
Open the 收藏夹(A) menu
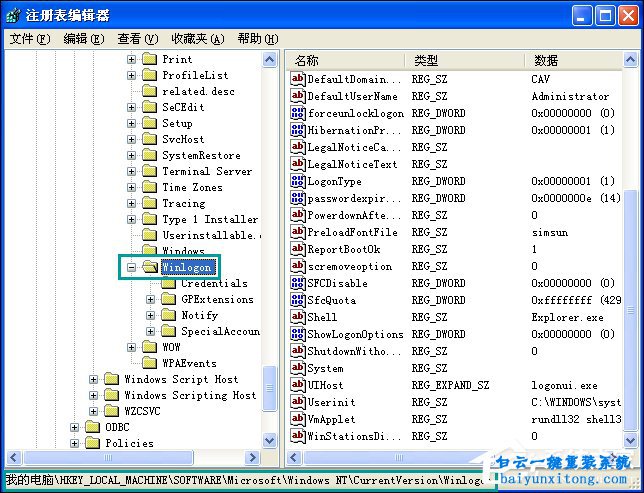point(198,39)
